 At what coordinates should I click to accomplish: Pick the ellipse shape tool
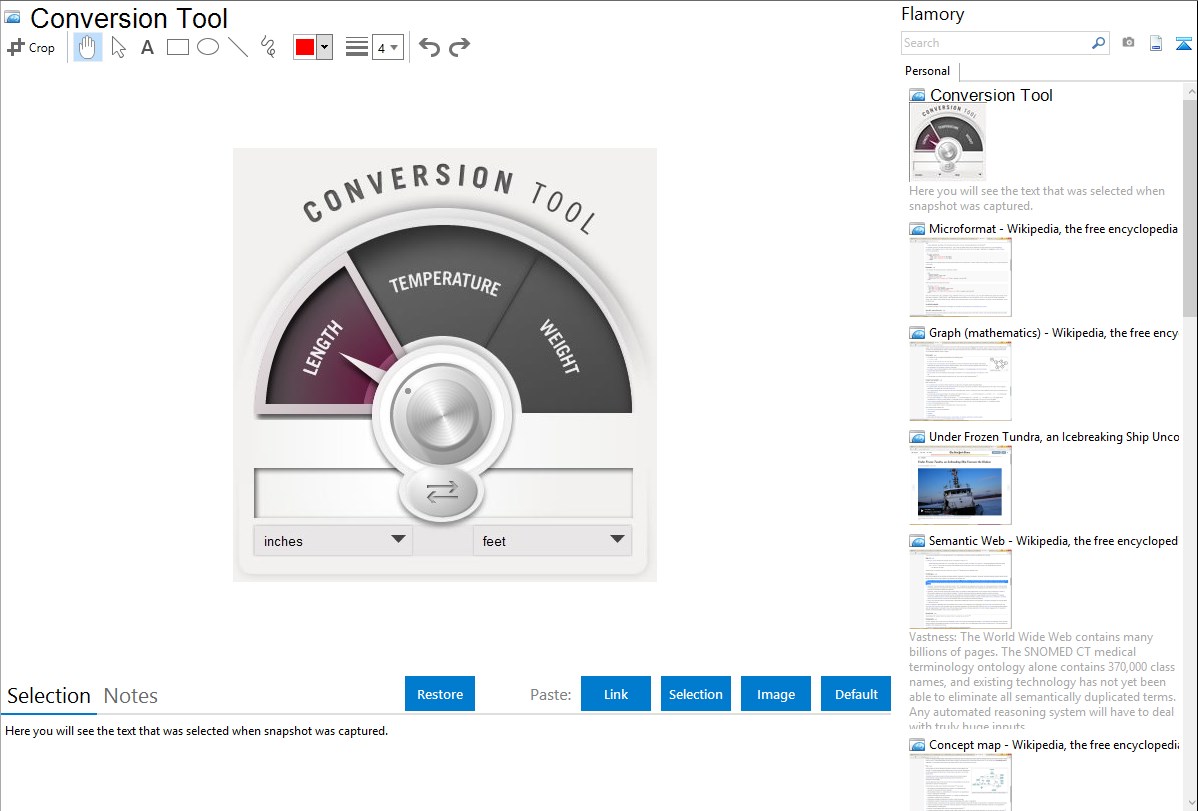[x=208, y=47]
